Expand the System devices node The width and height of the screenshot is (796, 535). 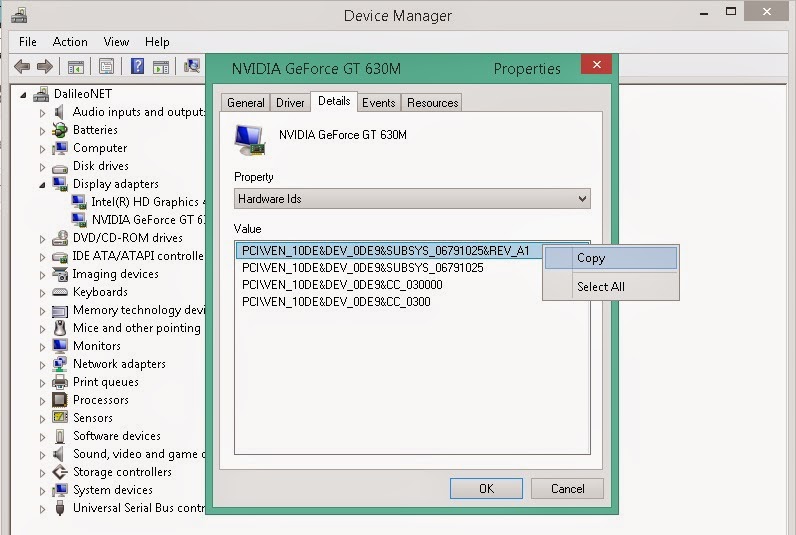click(43, 491)
